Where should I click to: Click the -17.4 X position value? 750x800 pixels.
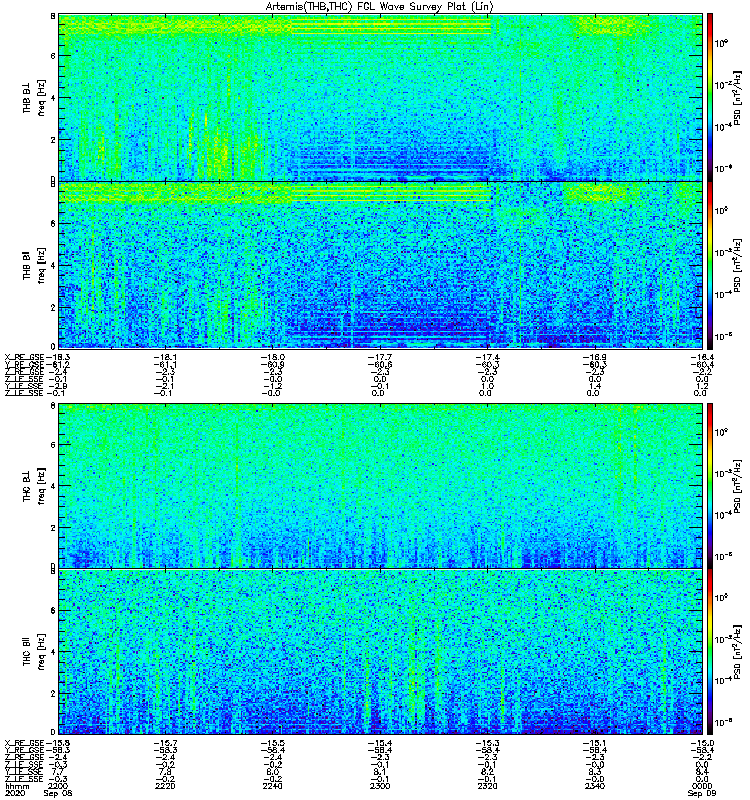[488, 357]
